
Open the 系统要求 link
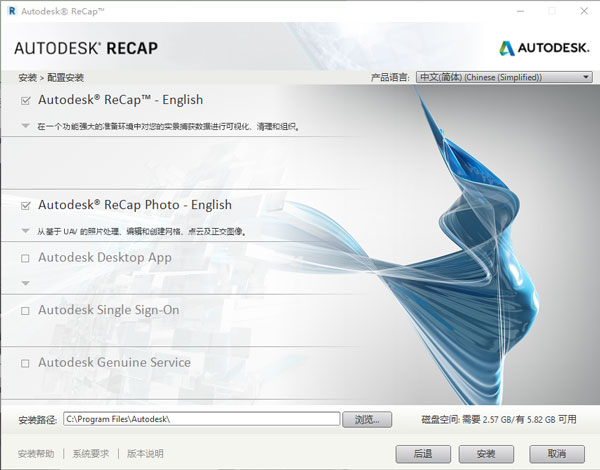point(93,453)
